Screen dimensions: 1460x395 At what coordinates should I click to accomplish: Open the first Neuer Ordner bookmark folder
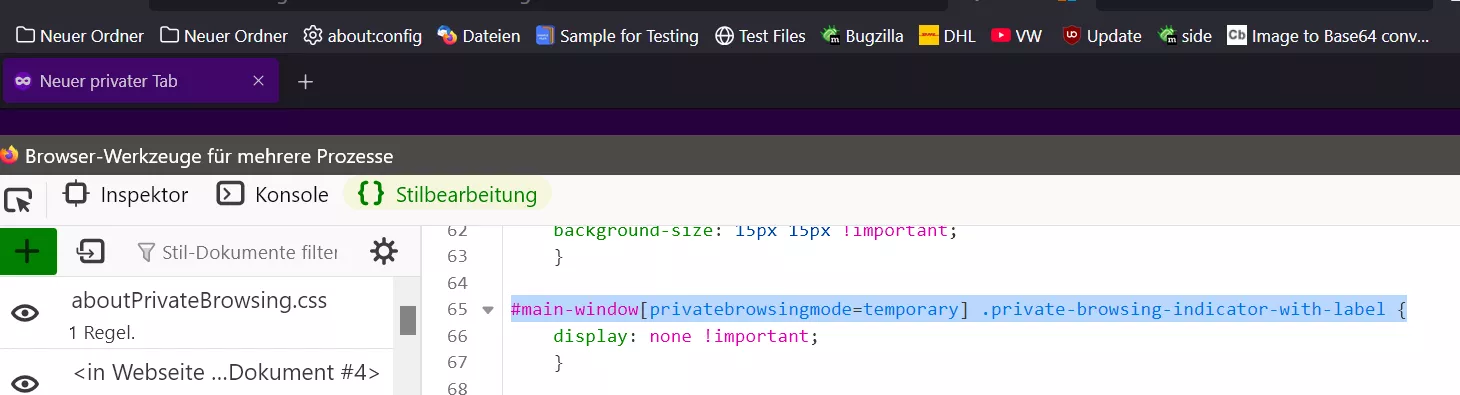(x=81, y=36)
